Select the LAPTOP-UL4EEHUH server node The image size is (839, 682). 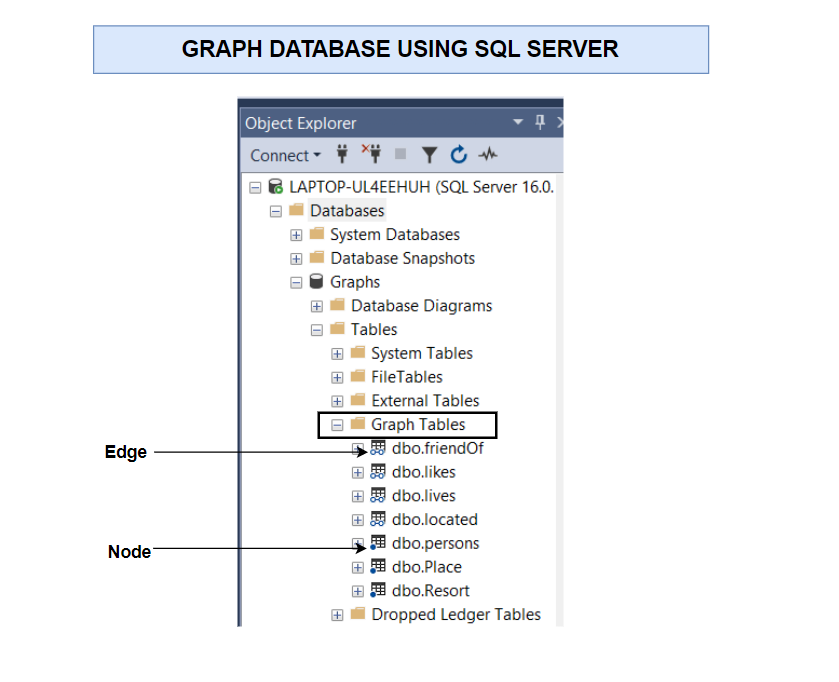pos(420,187)
